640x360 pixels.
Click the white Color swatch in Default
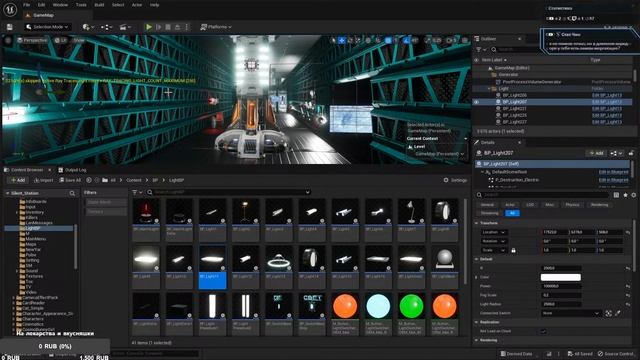560,277
